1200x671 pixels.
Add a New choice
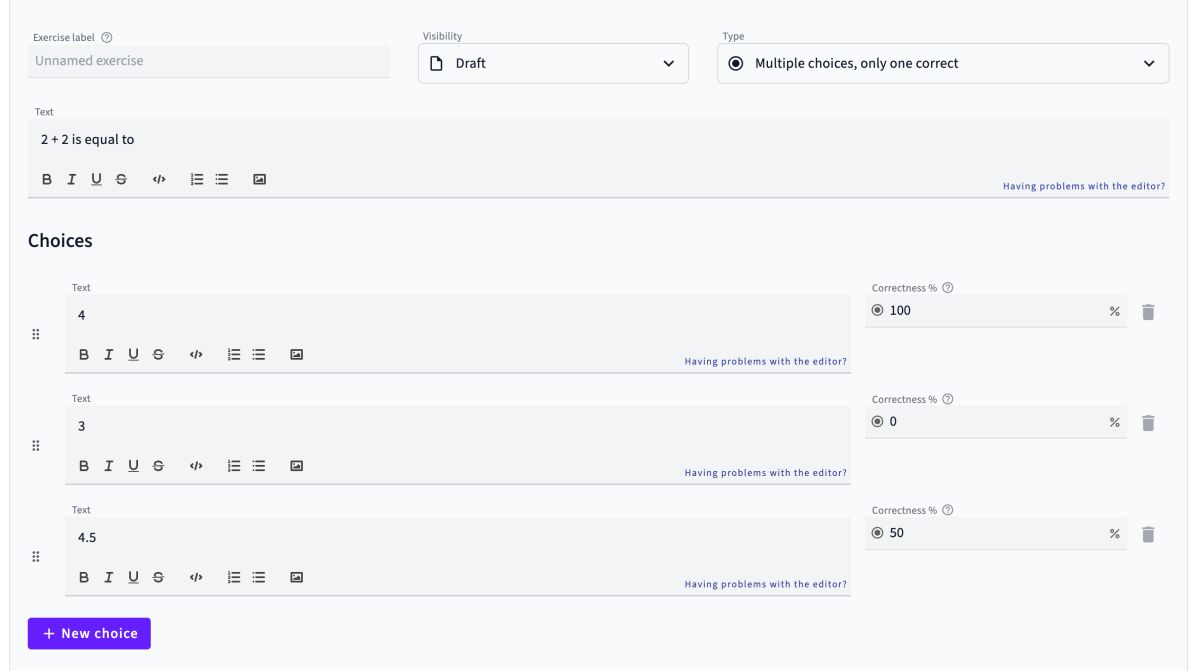click(89, 633)
